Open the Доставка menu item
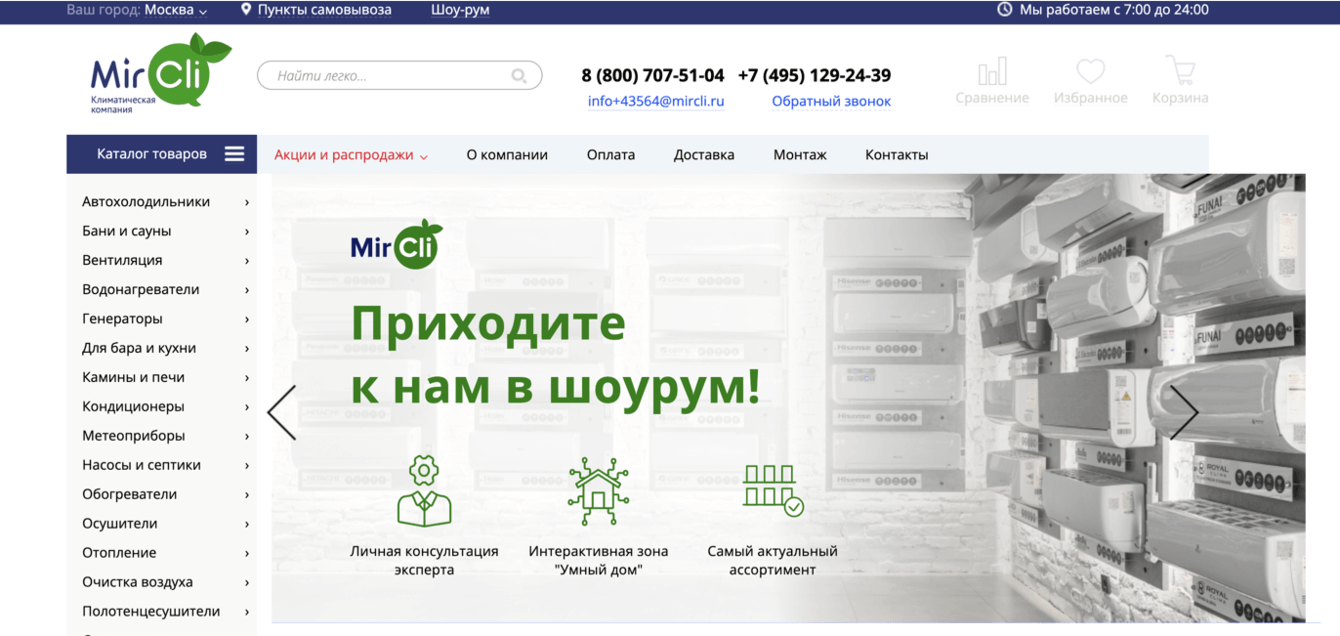 [x=703, y=155]
